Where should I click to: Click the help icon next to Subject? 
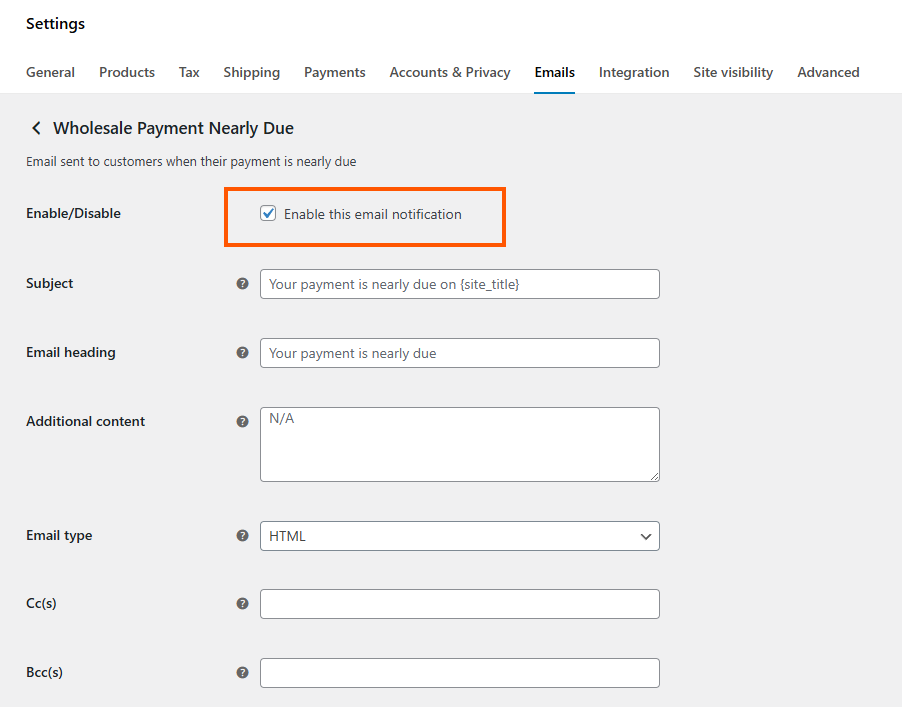(x=242, y=284)
